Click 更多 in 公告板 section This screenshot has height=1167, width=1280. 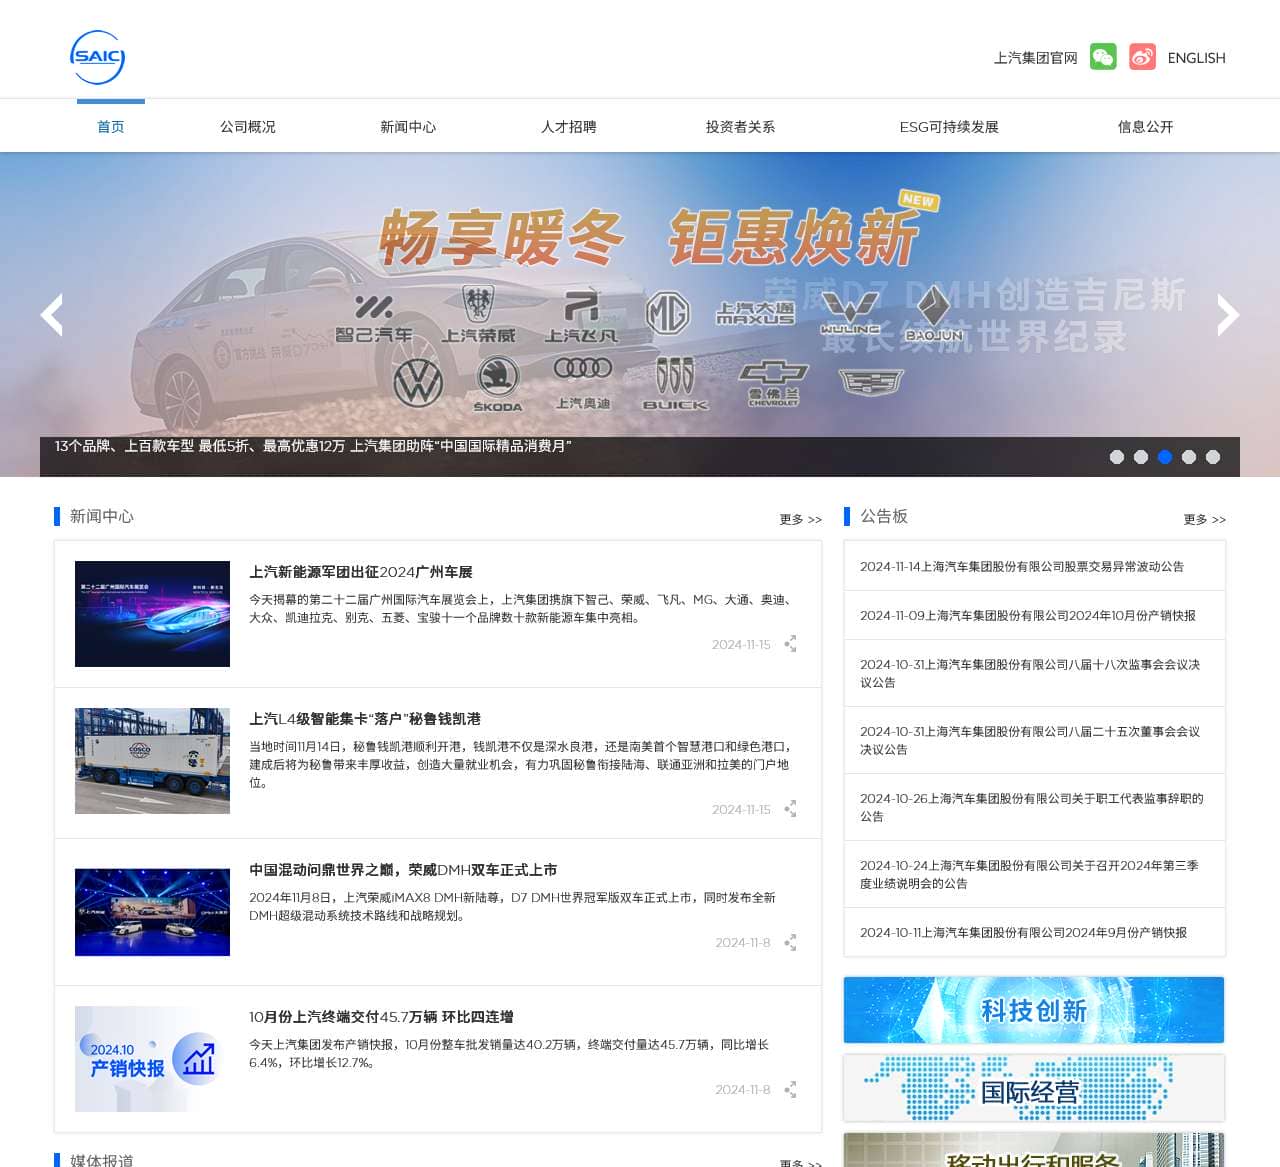coord(1205,519)
